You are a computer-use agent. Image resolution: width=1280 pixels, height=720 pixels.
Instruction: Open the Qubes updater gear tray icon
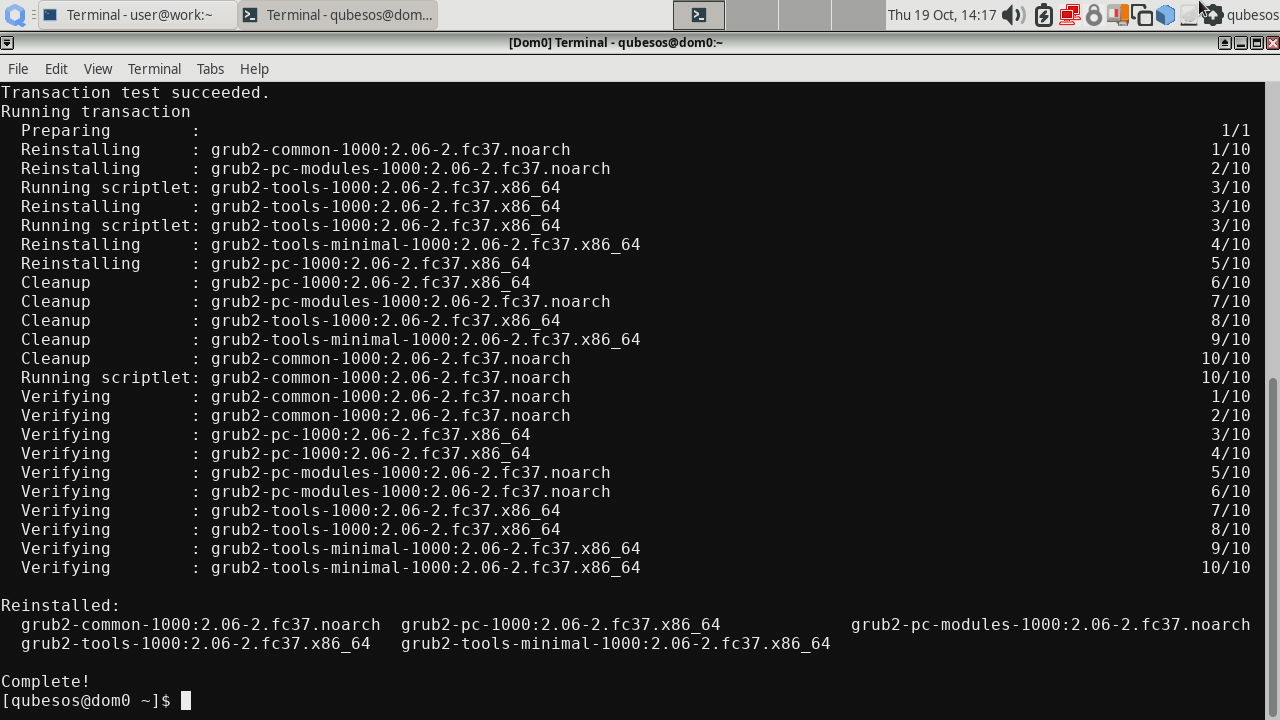1212,15
